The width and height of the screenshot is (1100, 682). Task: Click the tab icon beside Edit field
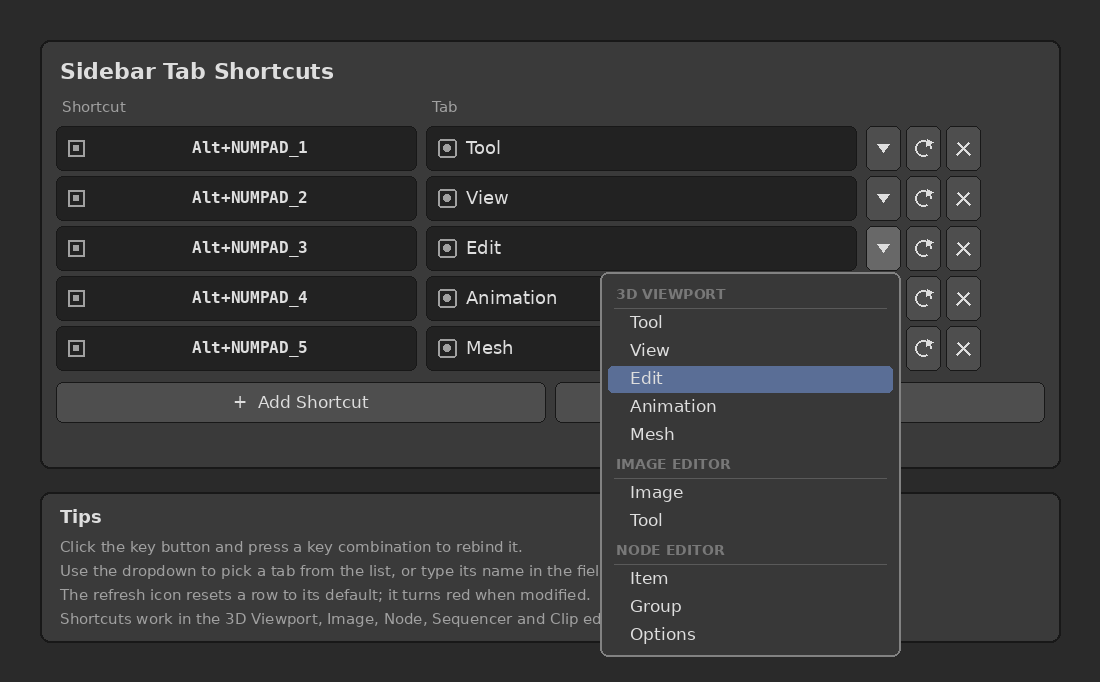[448, 248]
